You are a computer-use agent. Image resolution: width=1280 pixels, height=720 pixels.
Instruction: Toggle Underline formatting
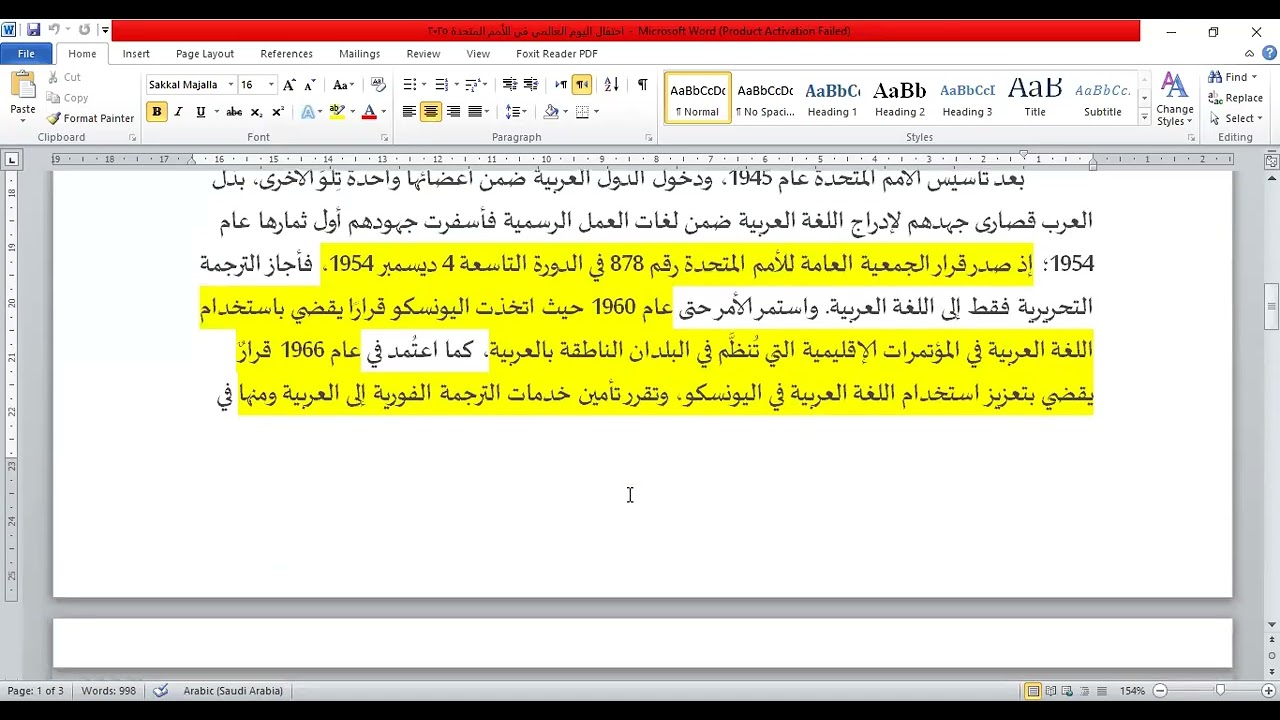(x=200, y=112)
